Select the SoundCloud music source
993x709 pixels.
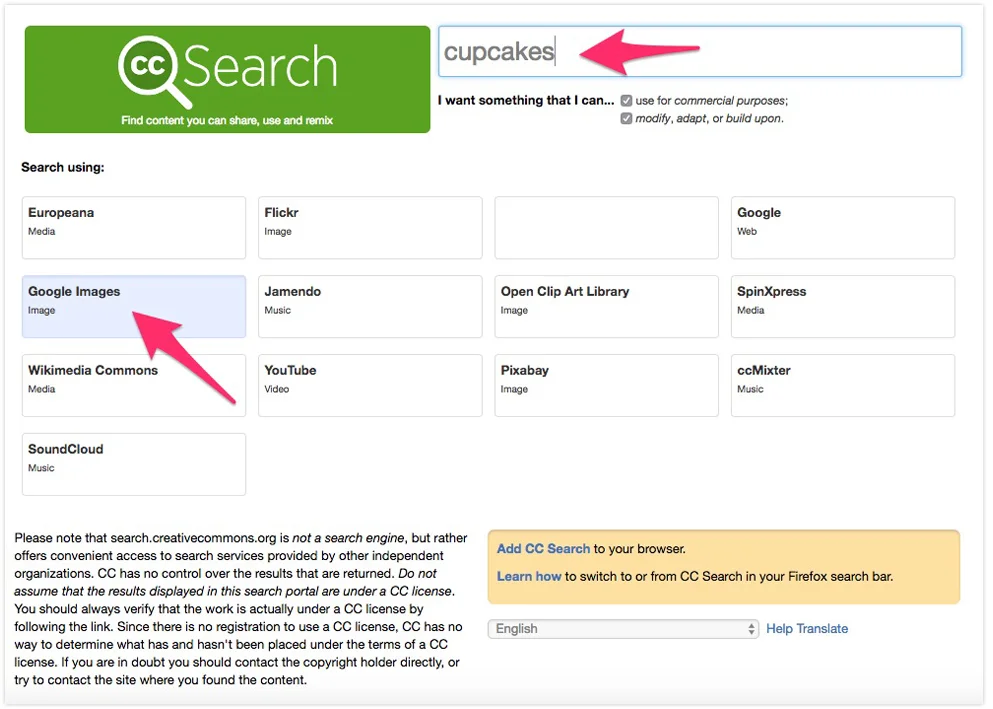click(134, 464)
